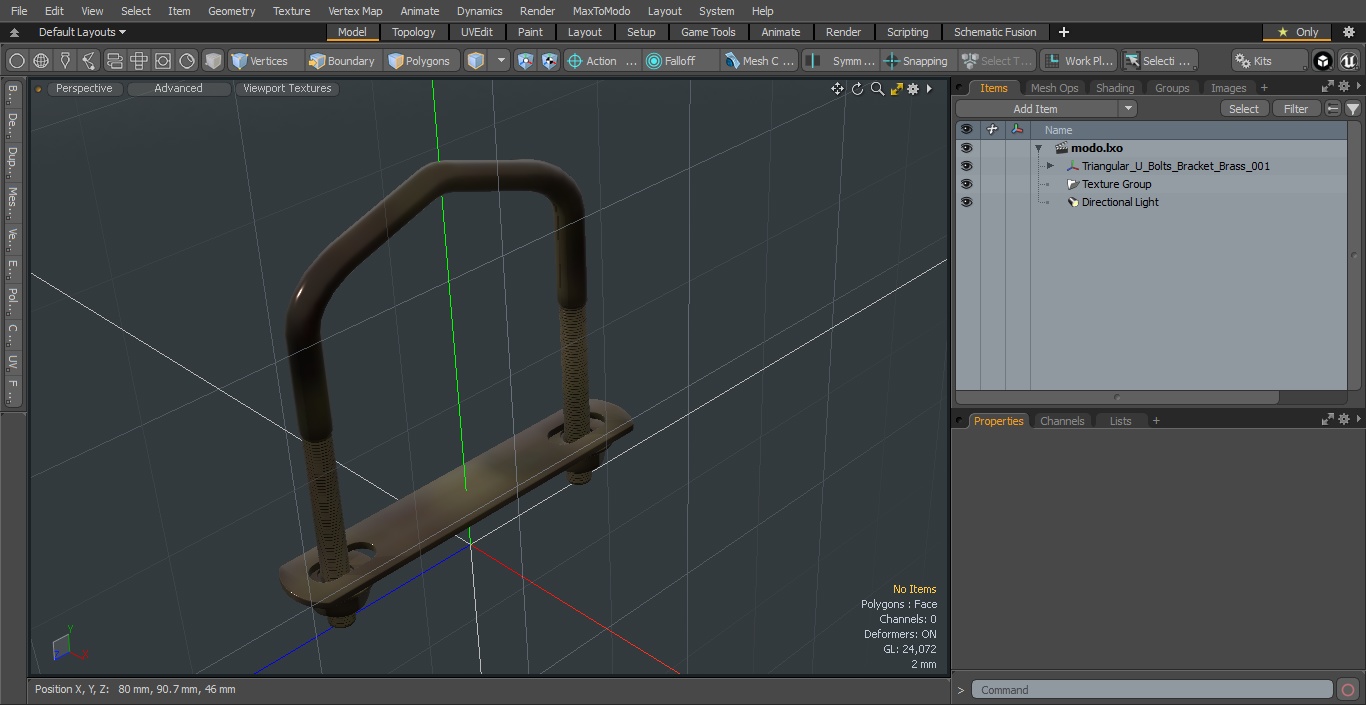Click the viewport pan move icon
Viewport: 1366px width, 705px height.
coord(837,89)
